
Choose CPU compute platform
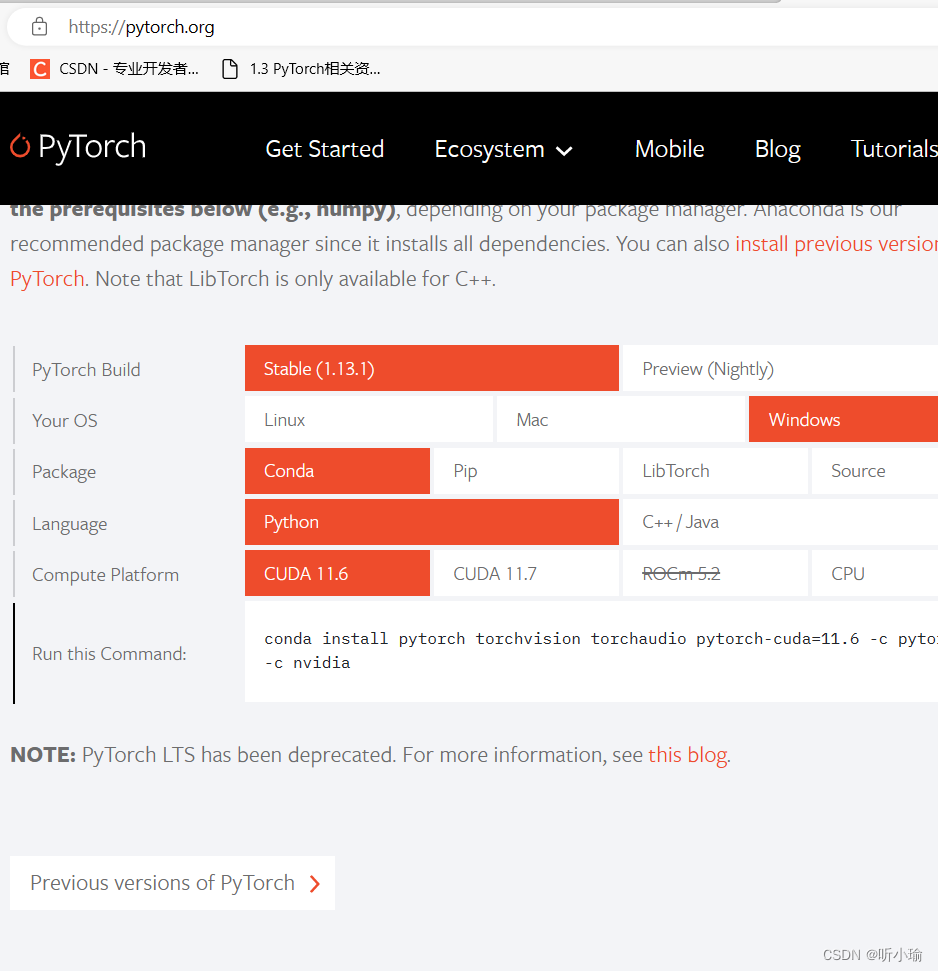(x=875, y=573)
